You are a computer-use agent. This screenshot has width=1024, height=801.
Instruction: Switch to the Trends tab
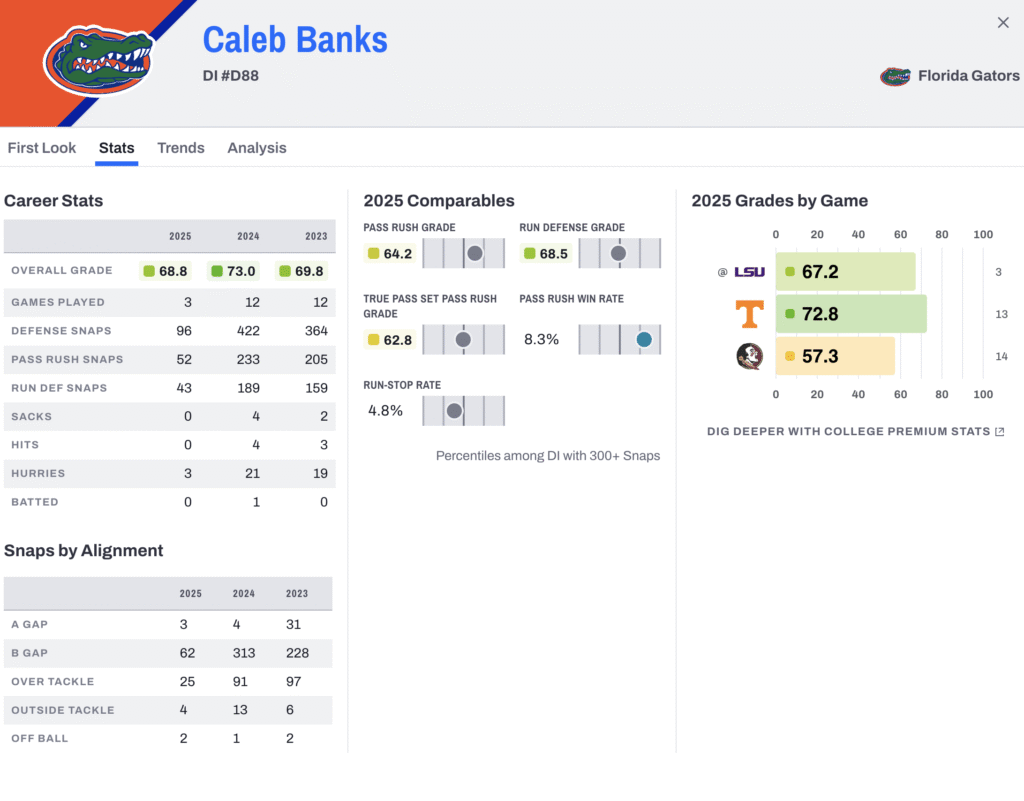(181, 148)
